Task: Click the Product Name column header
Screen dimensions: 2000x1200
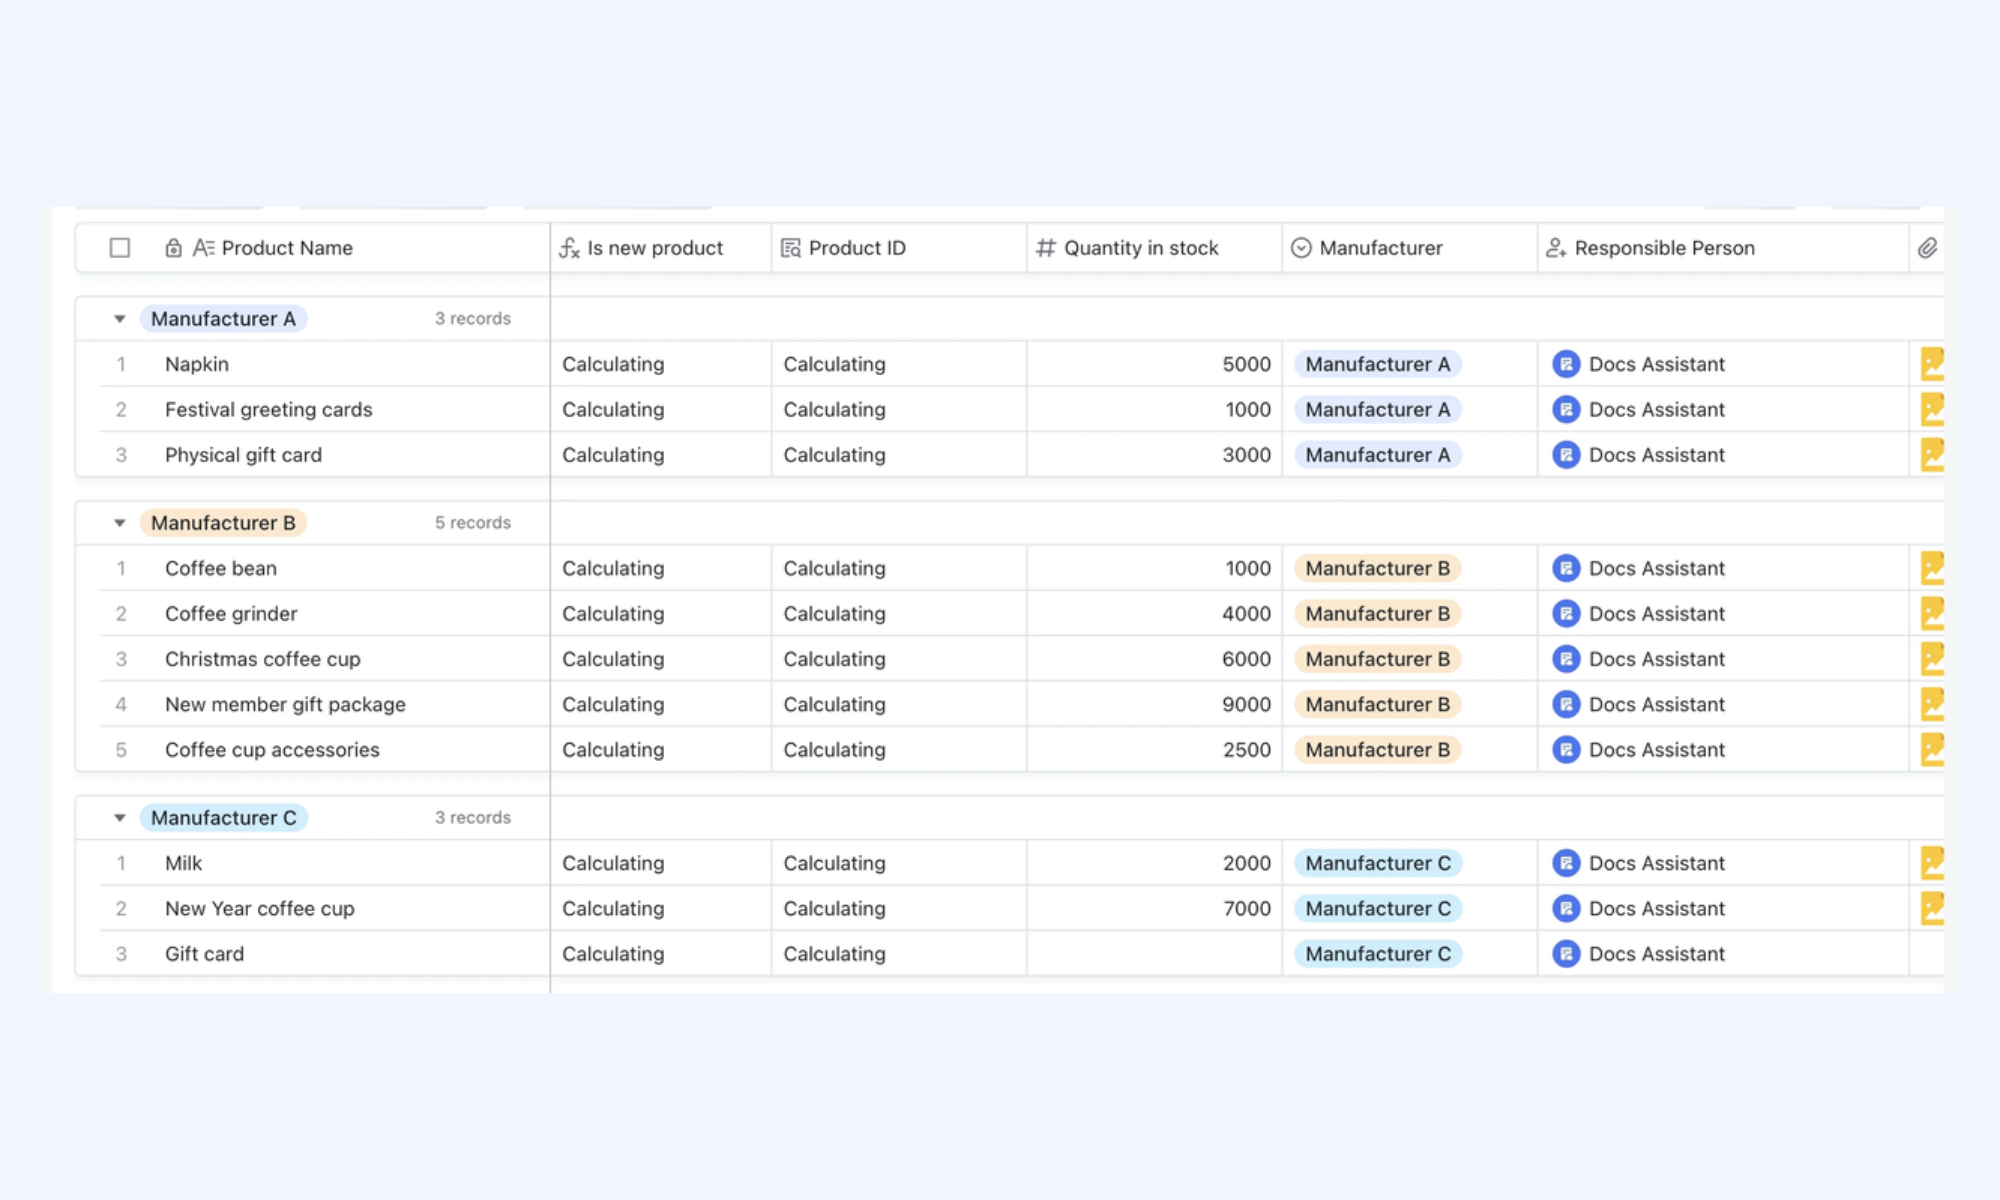Action: [313, 248]
